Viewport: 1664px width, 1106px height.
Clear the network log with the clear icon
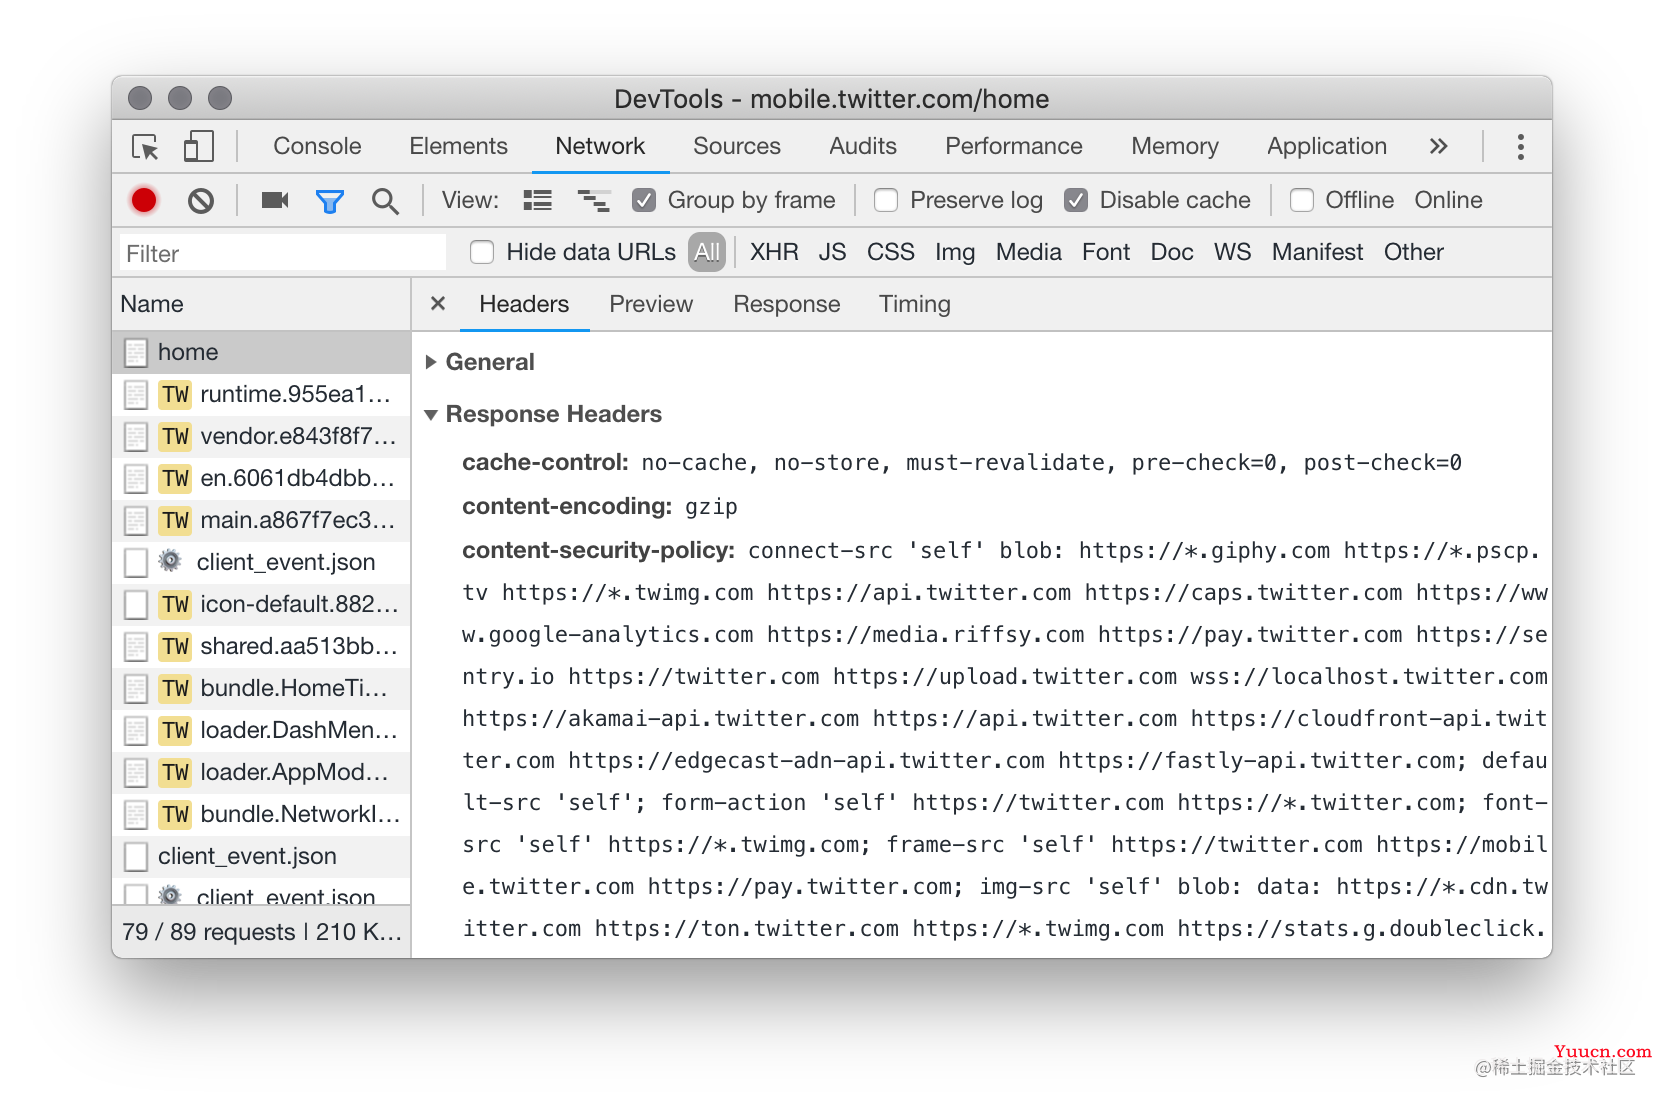tap(201, 201)
